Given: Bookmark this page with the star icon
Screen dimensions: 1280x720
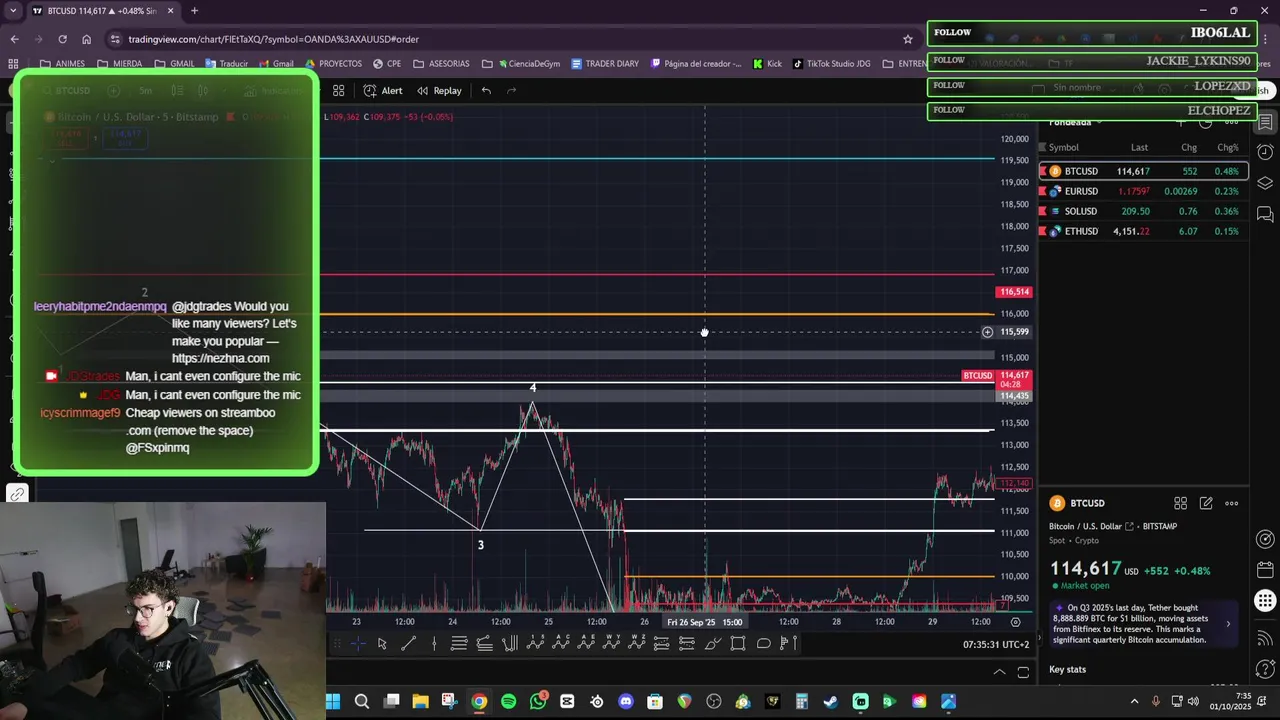Looking at the screenshot, I should pos(908,39).
